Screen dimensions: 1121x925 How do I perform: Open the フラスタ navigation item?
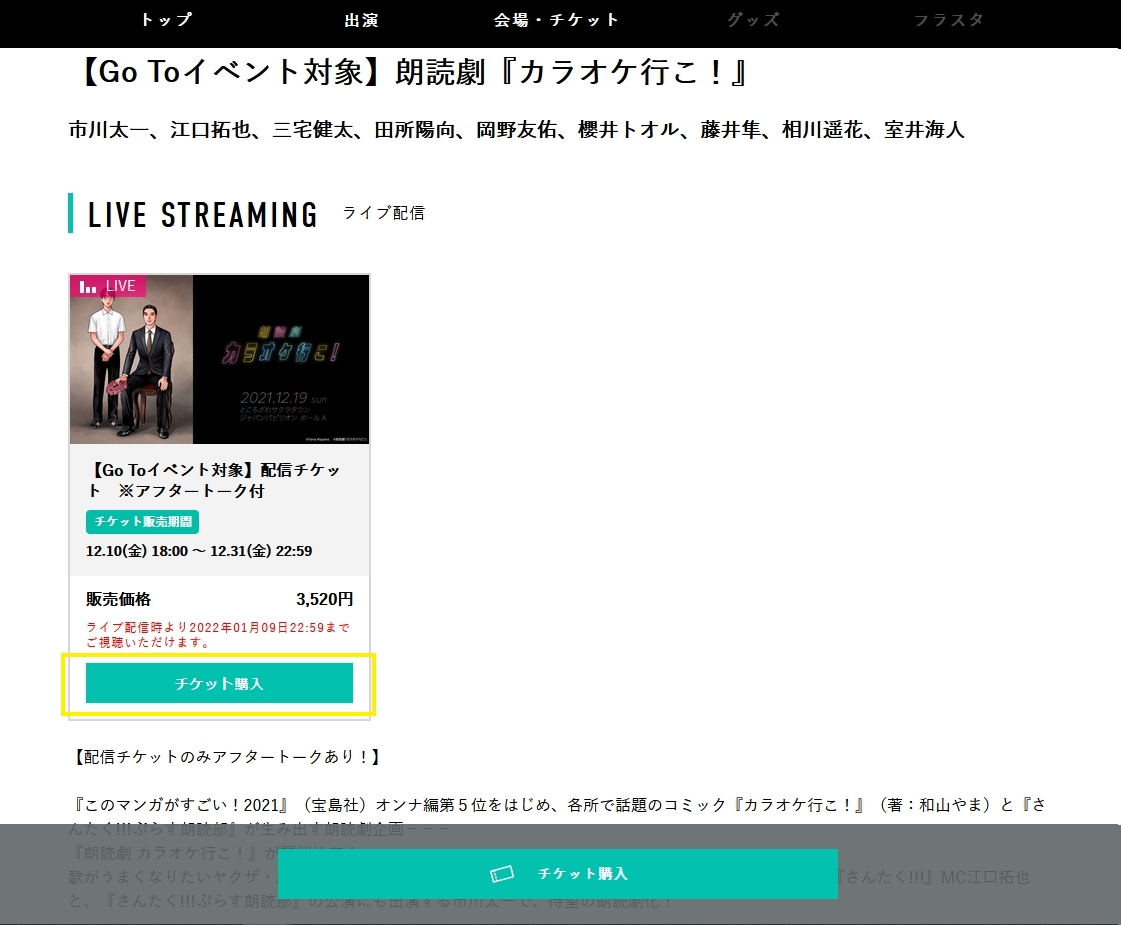click(949, 20)
